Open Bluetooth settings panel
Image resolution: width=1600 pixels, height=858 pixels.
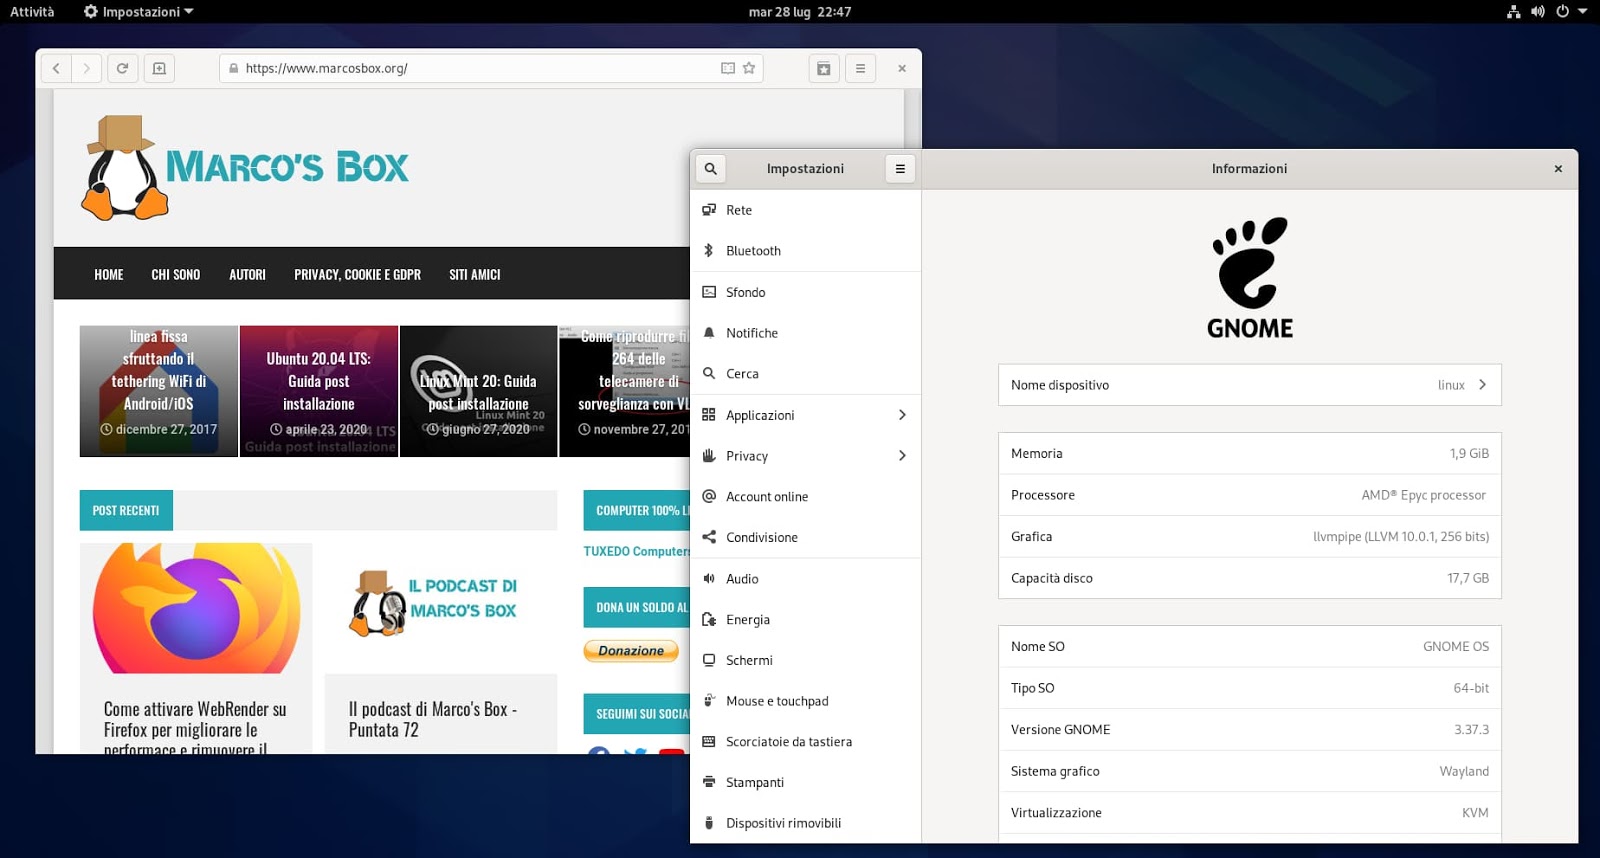(805, 251)
